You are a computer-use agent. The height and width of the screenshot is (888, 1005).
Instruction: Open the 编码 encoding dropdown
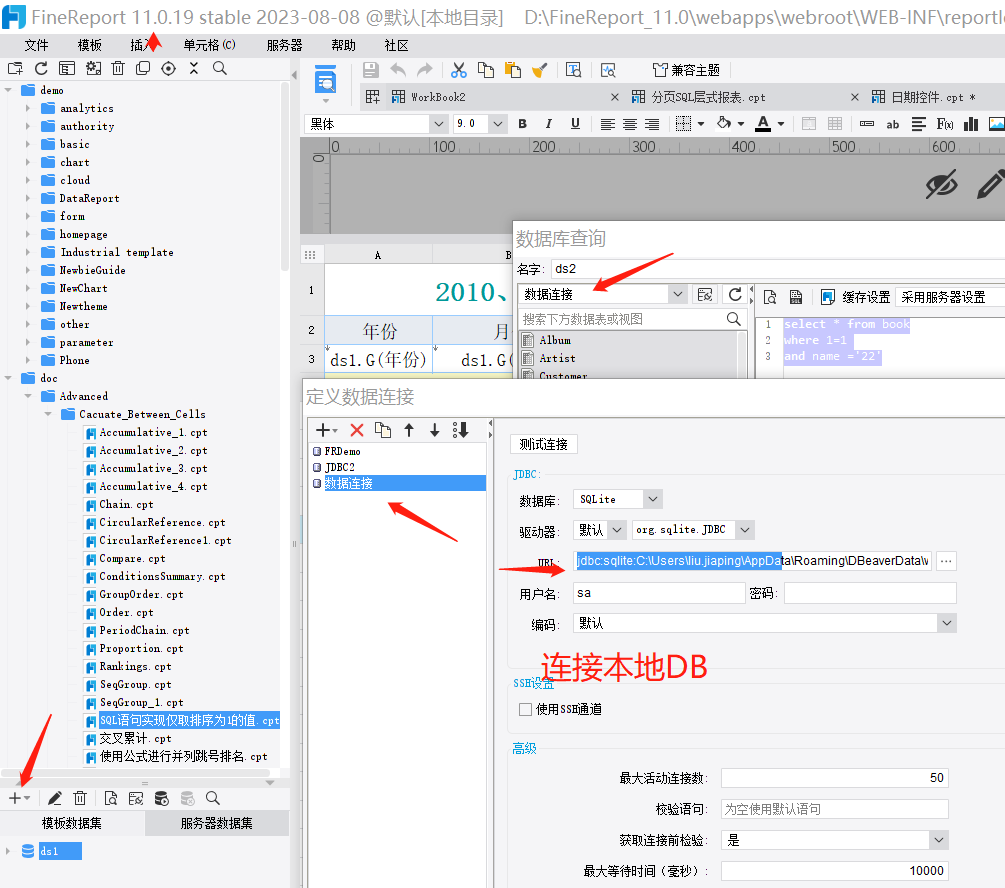[x=947, y=623]
